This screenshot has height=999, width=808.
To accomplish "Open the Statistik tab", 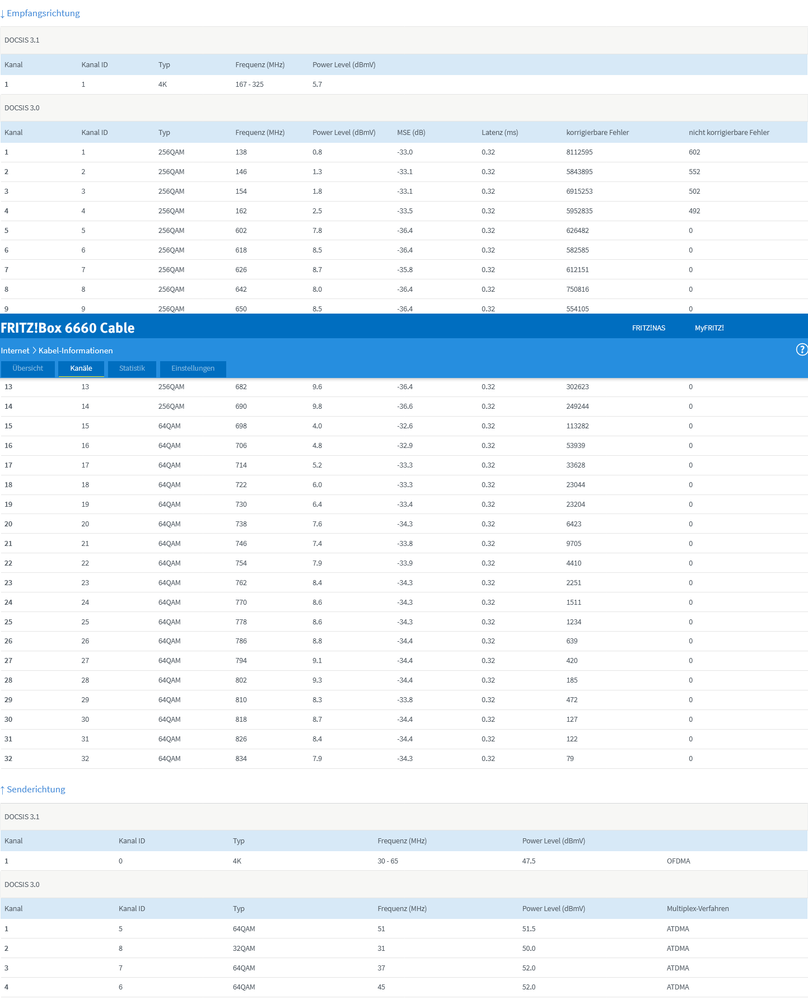I will coord(132,368).
